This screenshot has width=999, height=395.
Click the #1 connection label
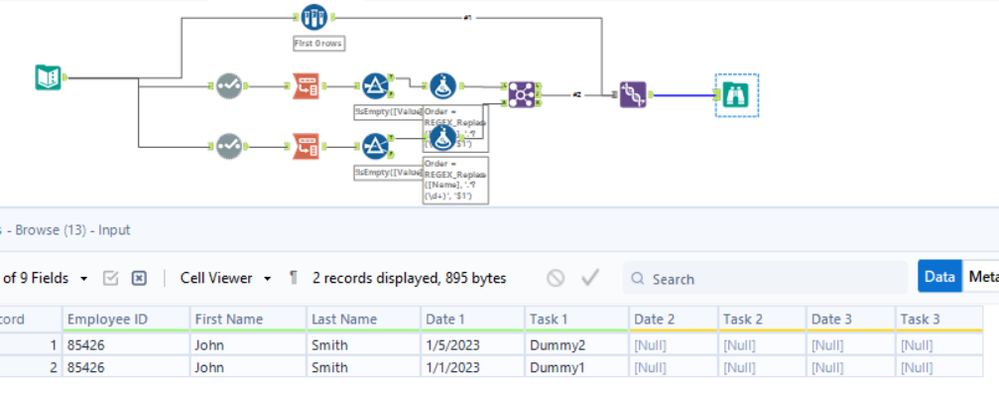pyautogui.click(x=467, y=18)
